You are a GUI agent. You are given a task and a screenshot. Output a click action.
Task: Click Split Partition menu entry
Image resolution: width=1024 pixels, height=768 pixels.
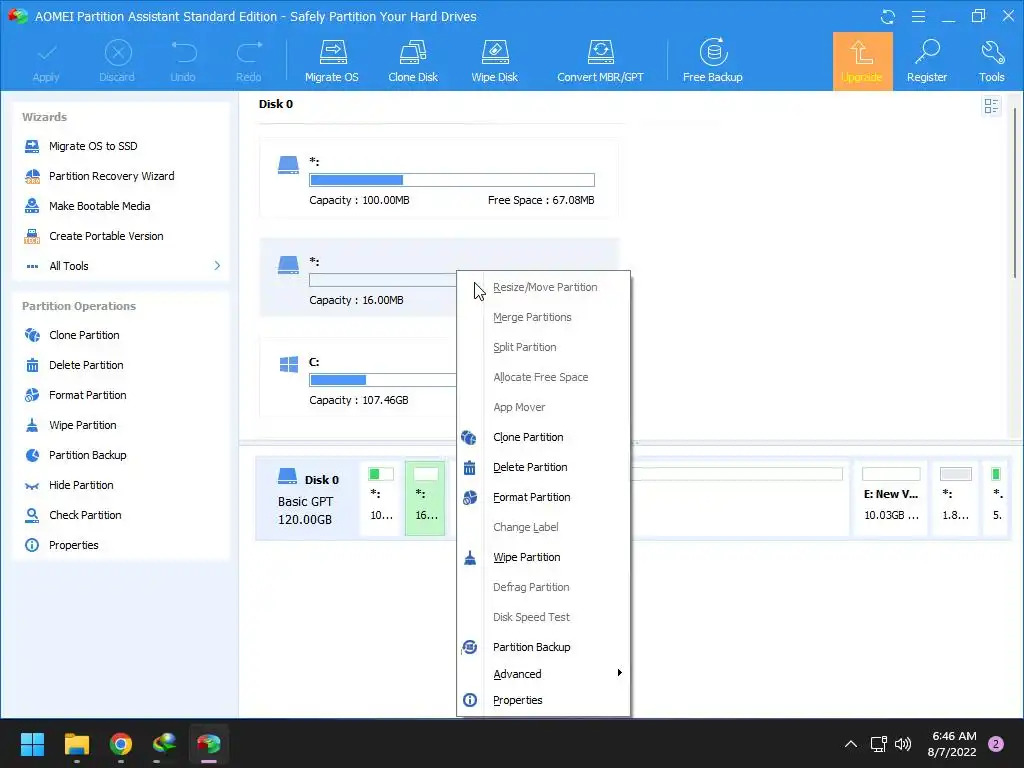point(543,347)
